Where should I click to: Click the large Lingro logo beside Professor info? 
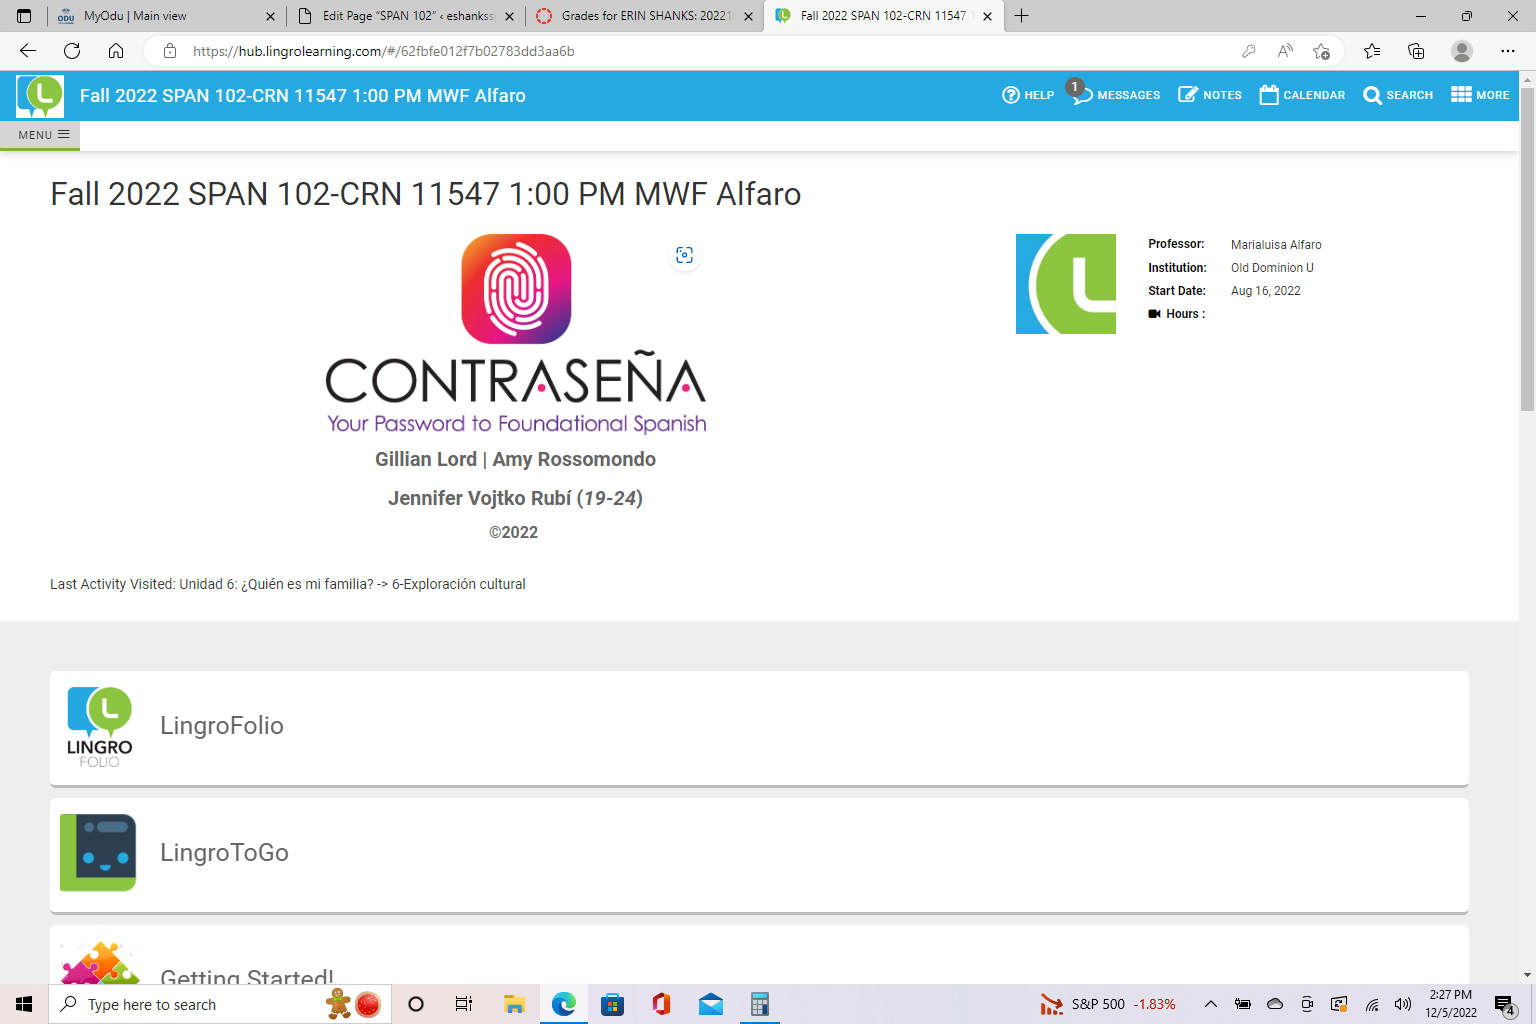click(x=1065, y=284)
